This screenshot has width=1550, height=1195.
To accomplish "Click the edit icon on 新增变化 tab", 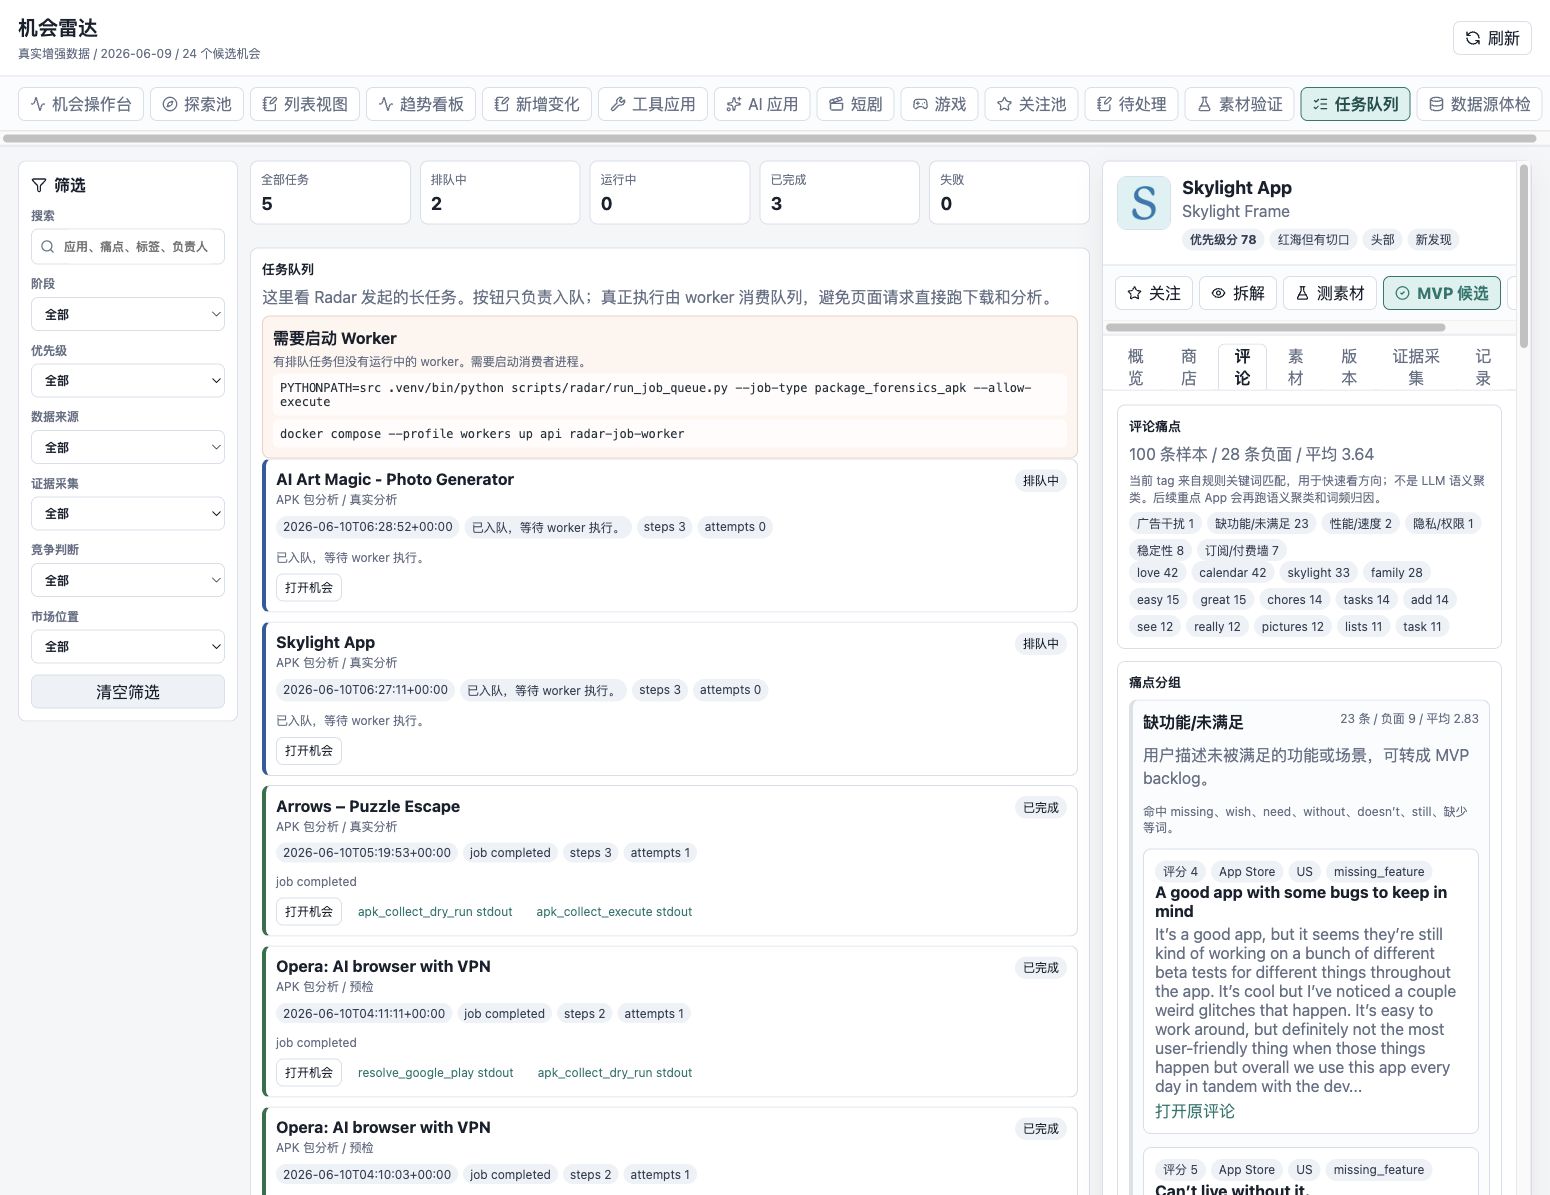I will [x=502, y=104].
